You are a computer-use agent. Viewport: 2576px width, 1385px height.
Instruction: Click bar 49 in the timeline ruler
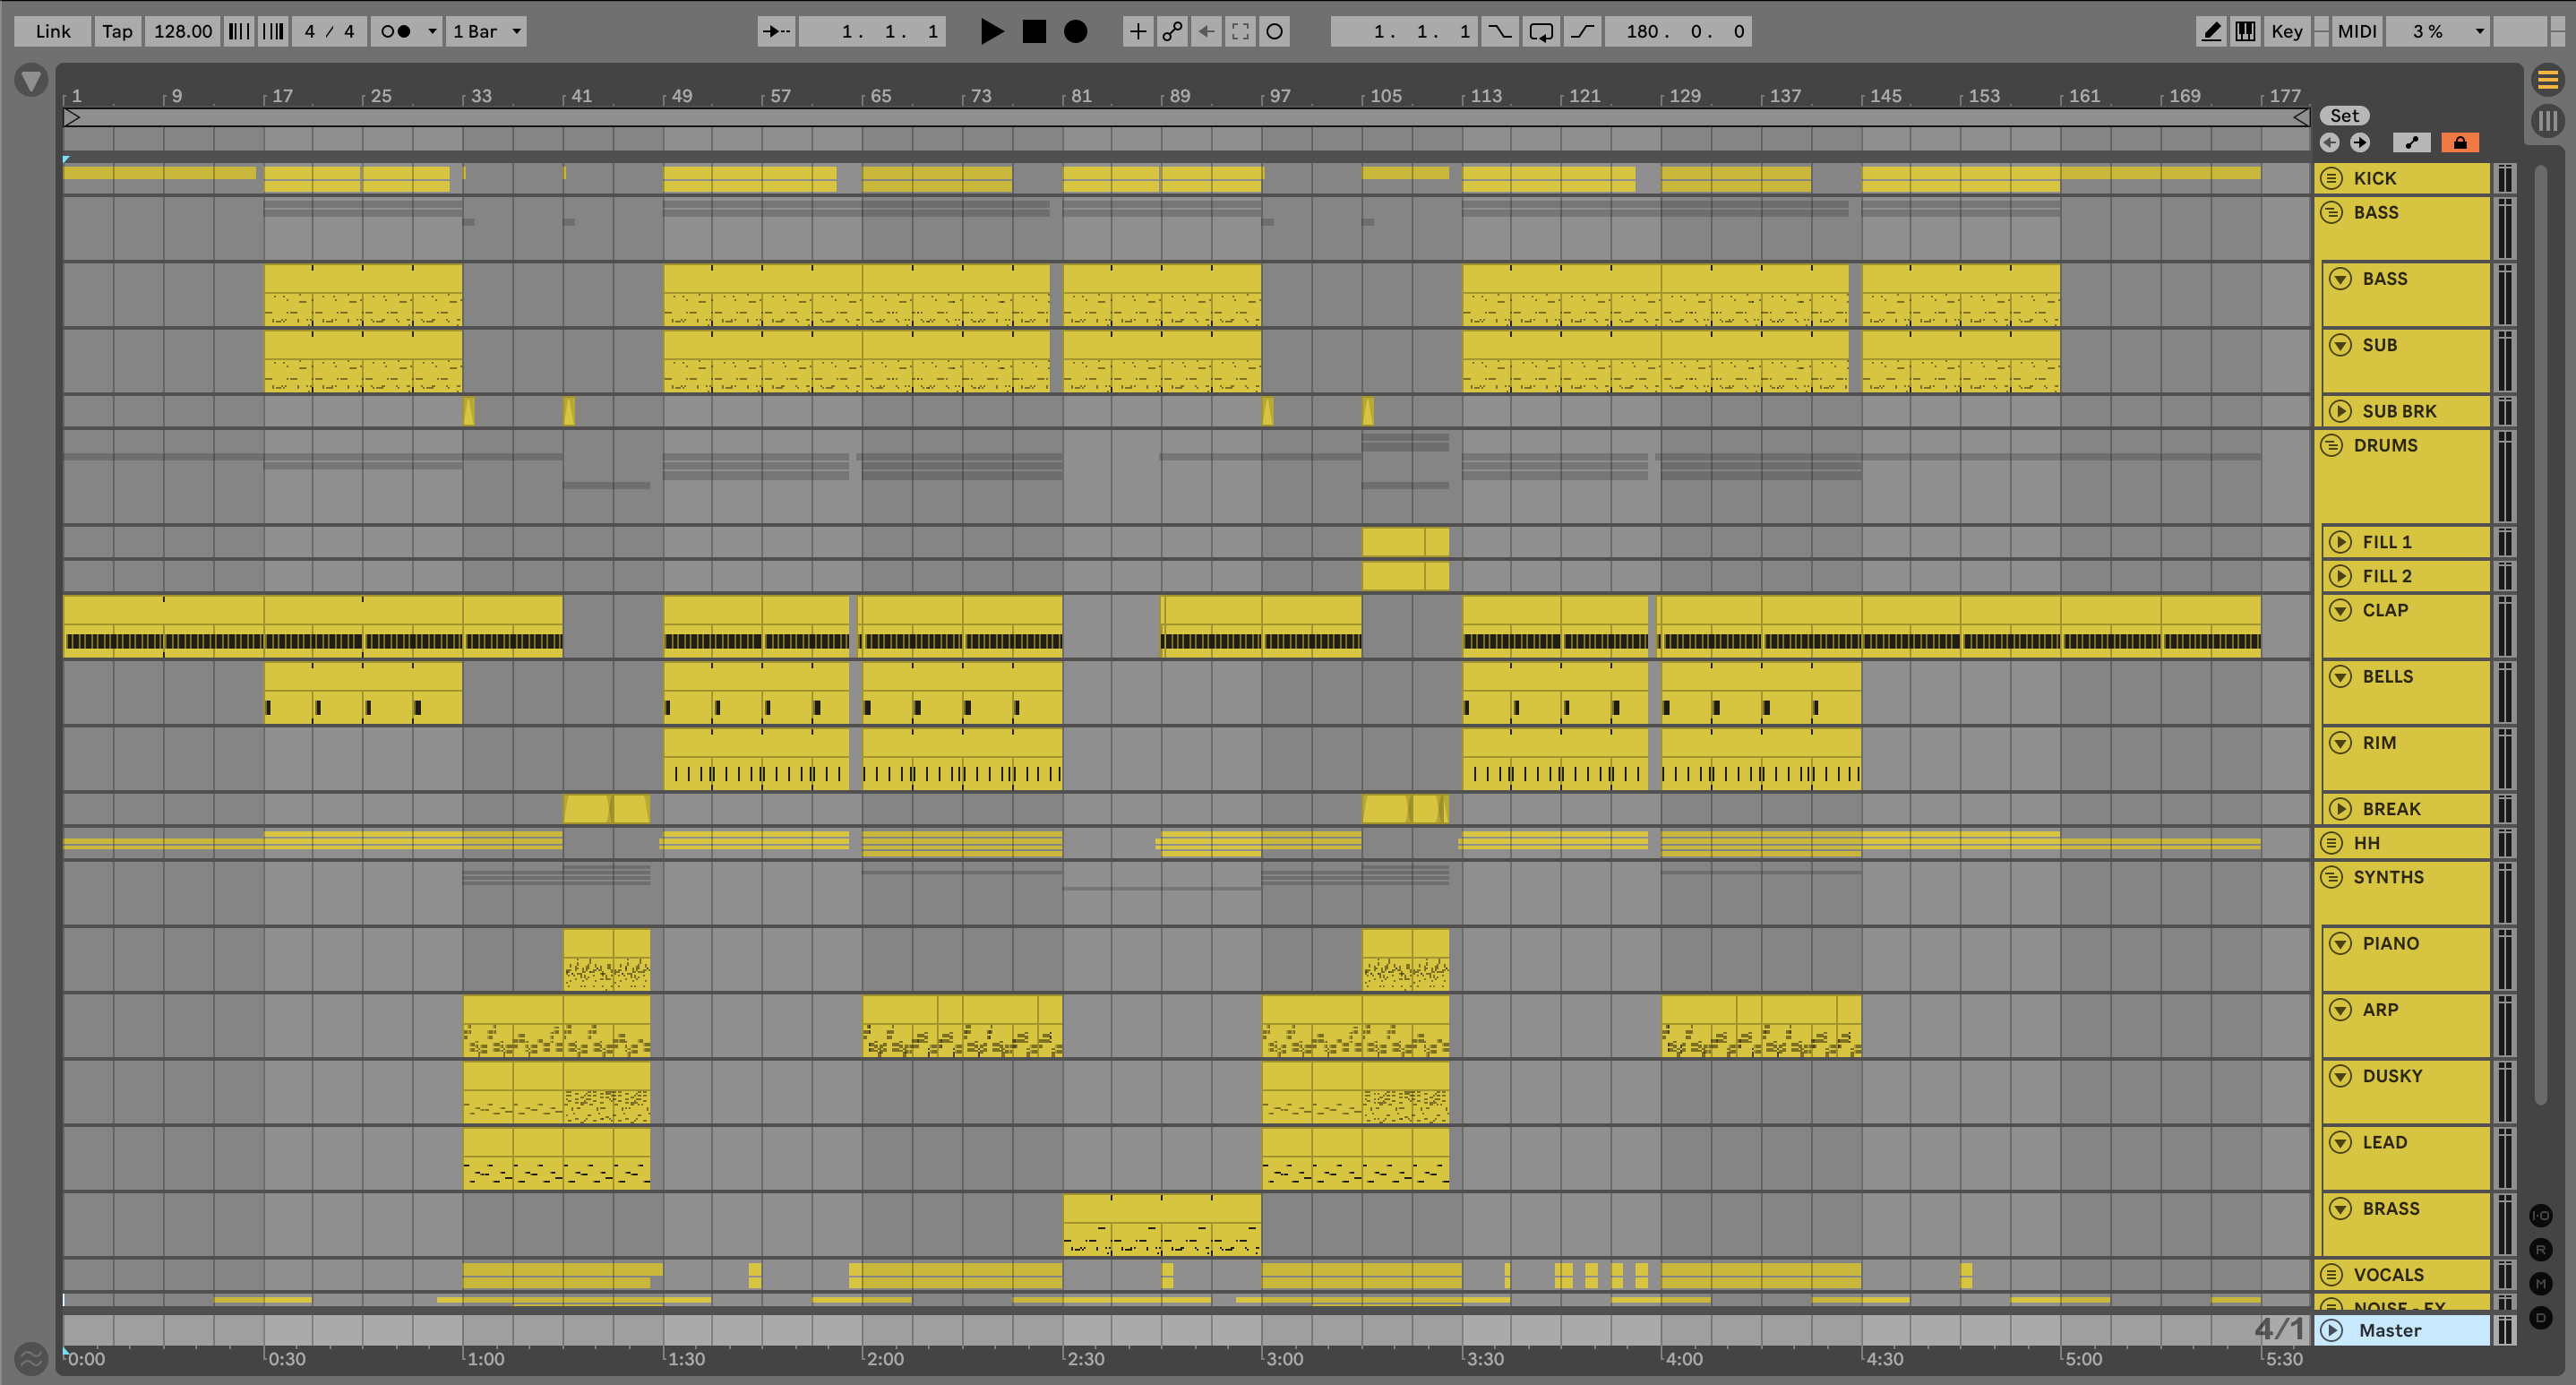[x=681, y=96]
